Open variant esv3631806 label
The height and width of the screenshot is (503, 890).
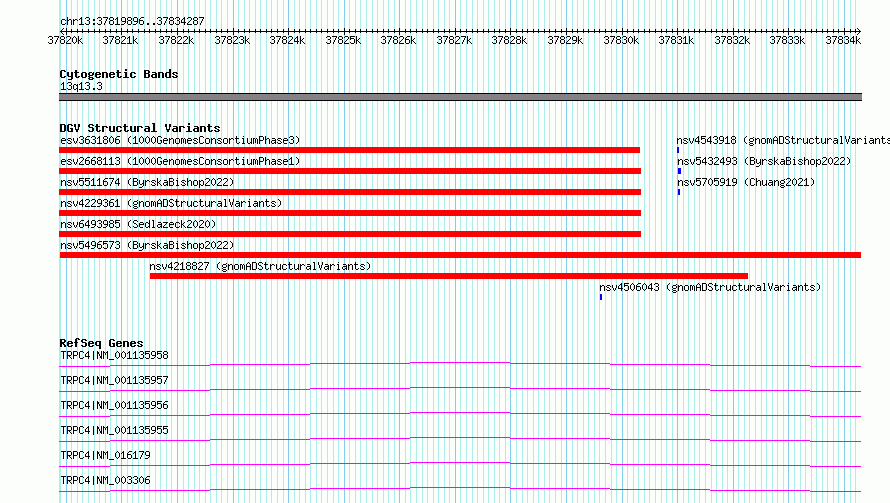point(180,140)
